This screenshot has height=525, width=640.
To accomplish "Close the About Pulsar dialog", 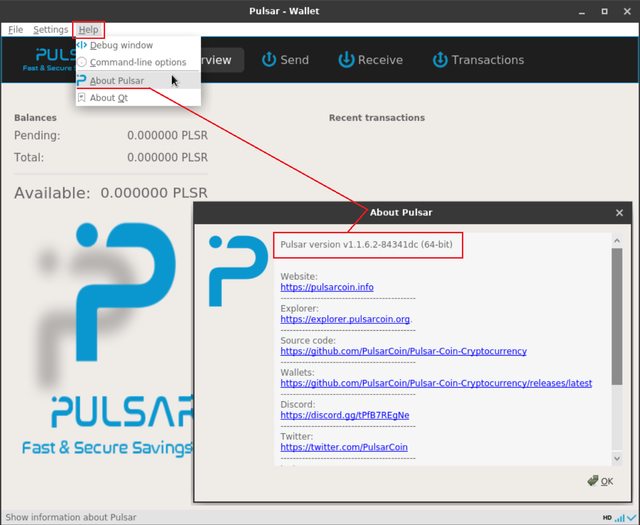I will pyautogui.click(x=619, y=213).
